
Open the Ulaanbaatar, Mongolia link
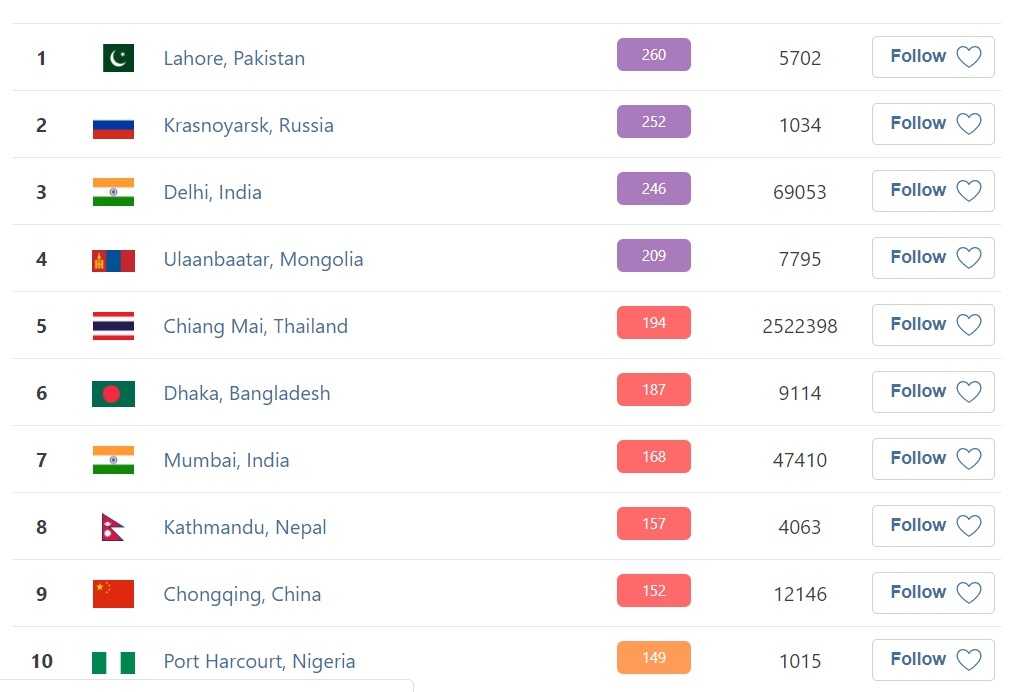tap(263, 260)
